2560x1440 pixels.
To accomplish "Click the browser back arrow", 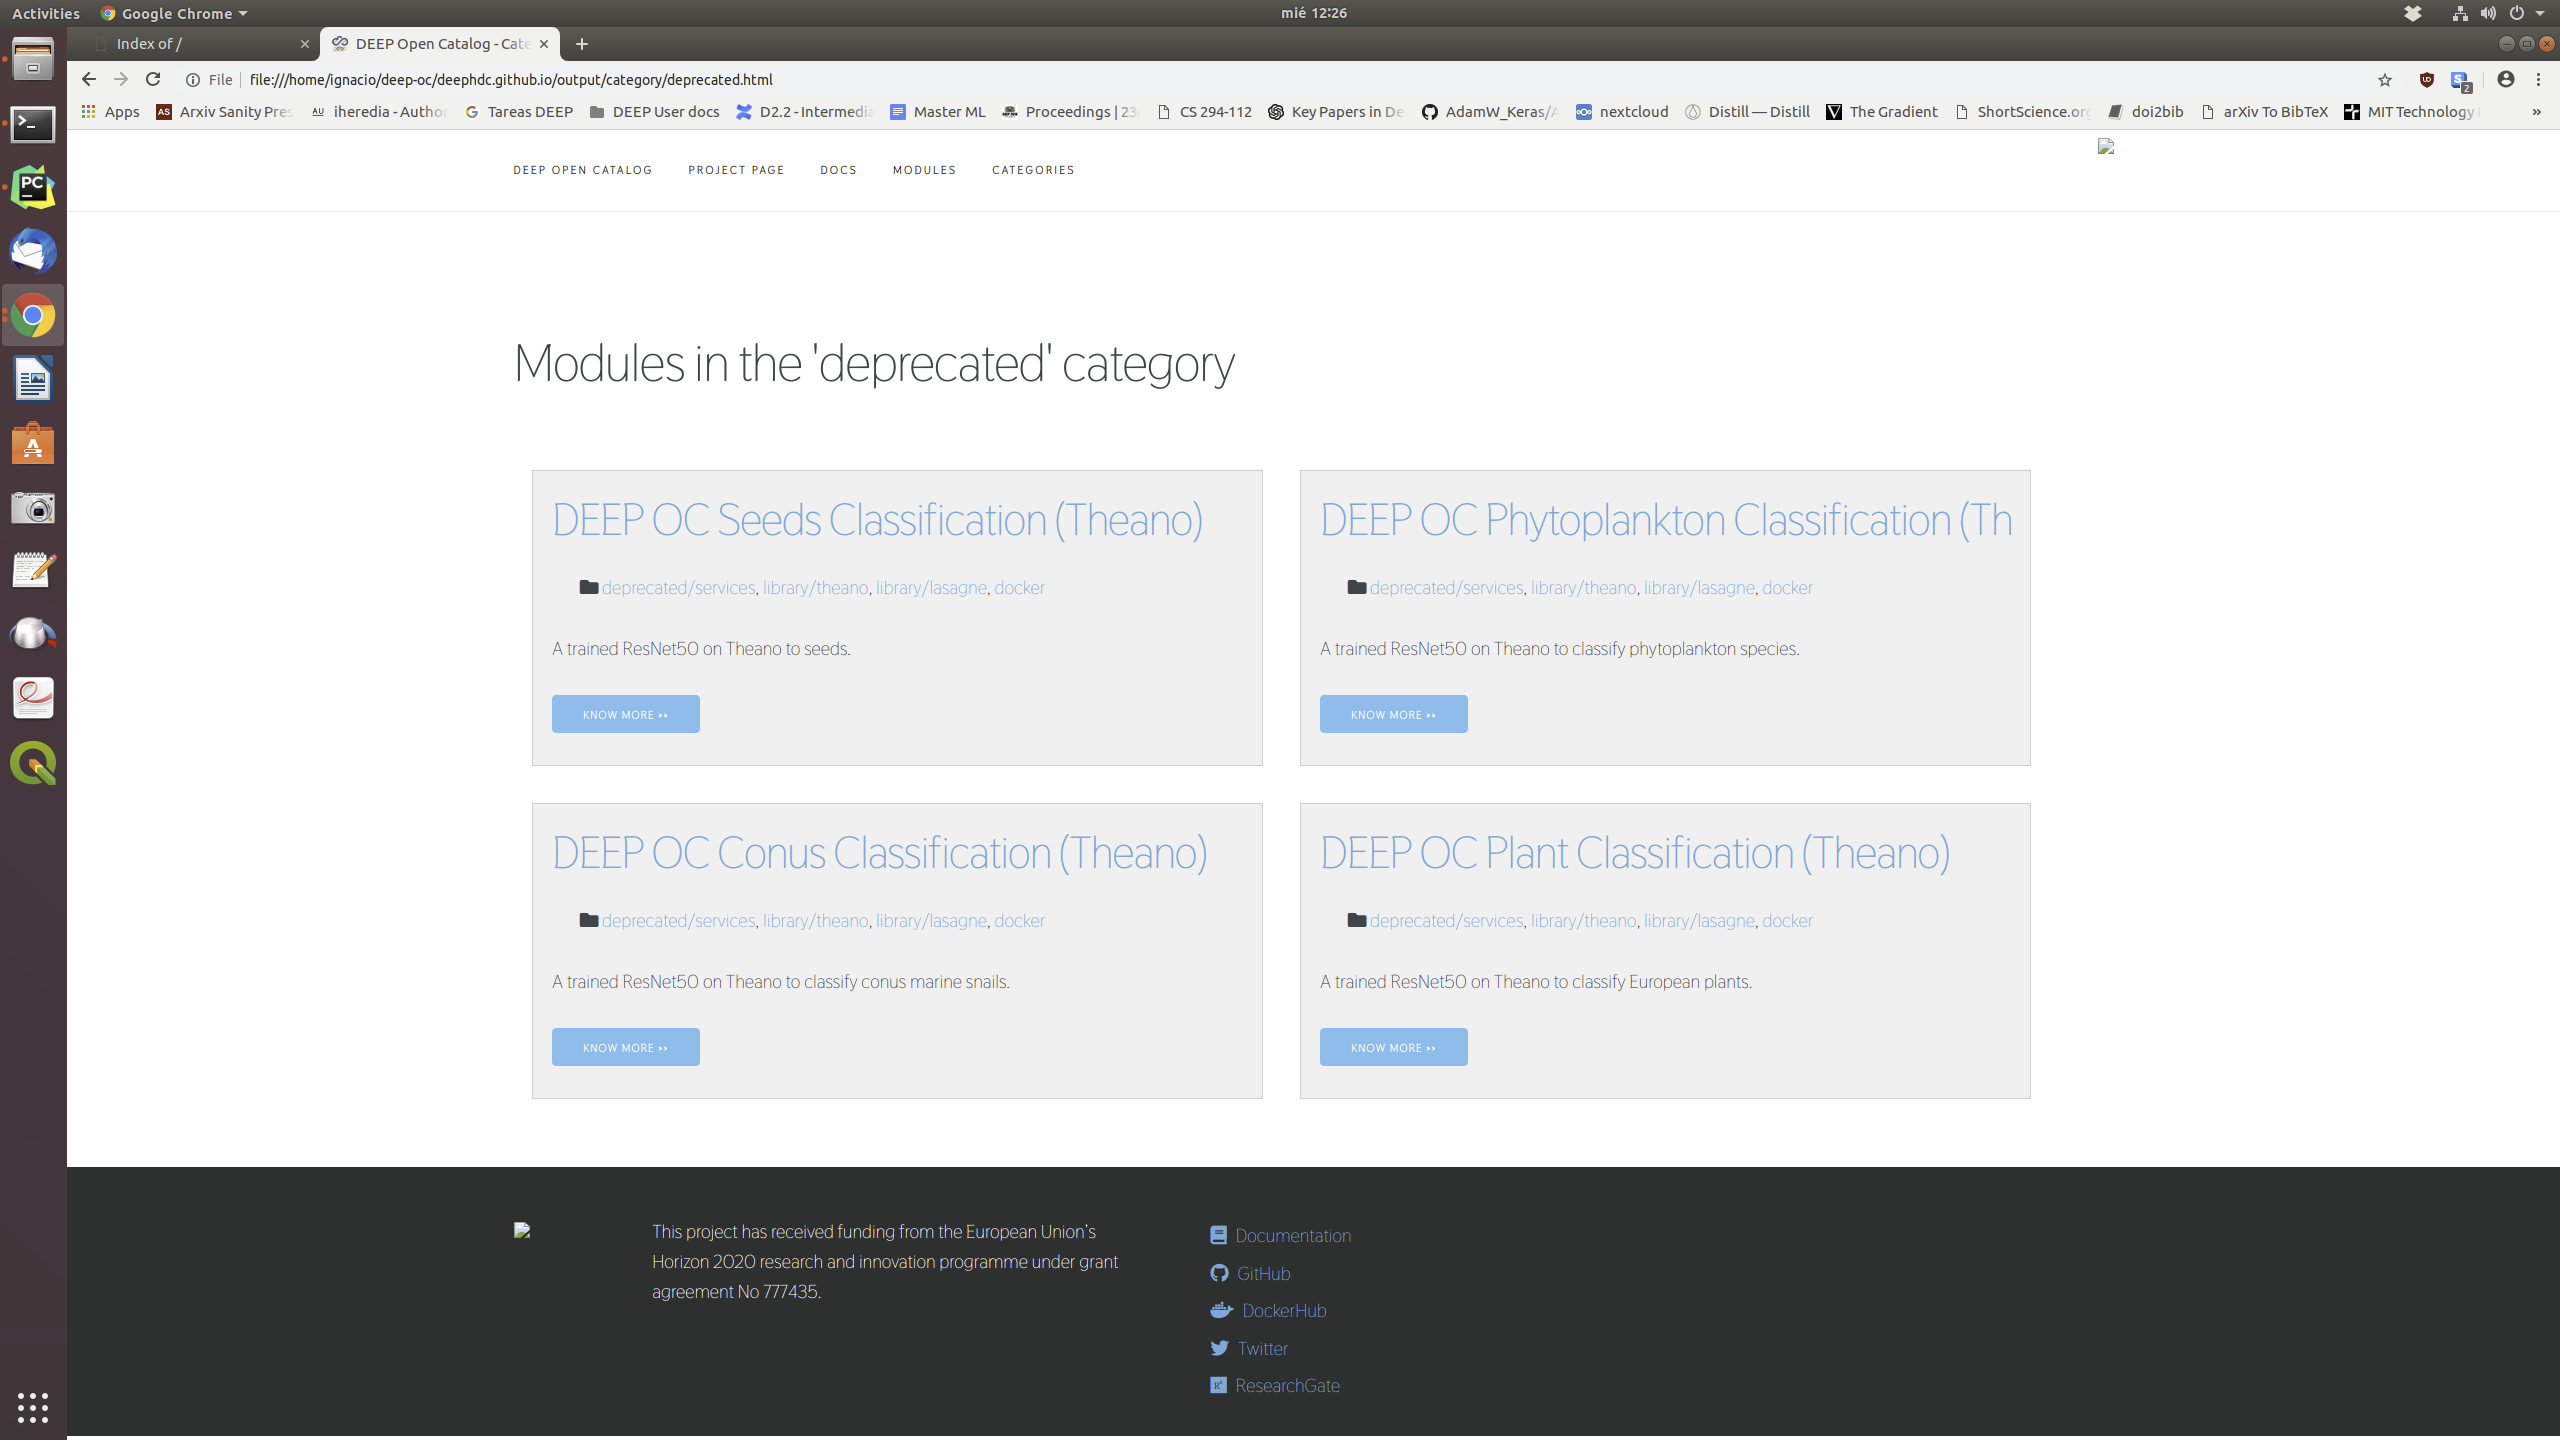I will [x=88, y=79].
